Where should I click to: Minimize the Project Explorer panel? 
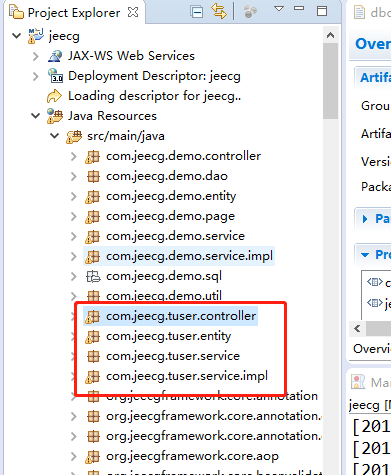(299, 9)
